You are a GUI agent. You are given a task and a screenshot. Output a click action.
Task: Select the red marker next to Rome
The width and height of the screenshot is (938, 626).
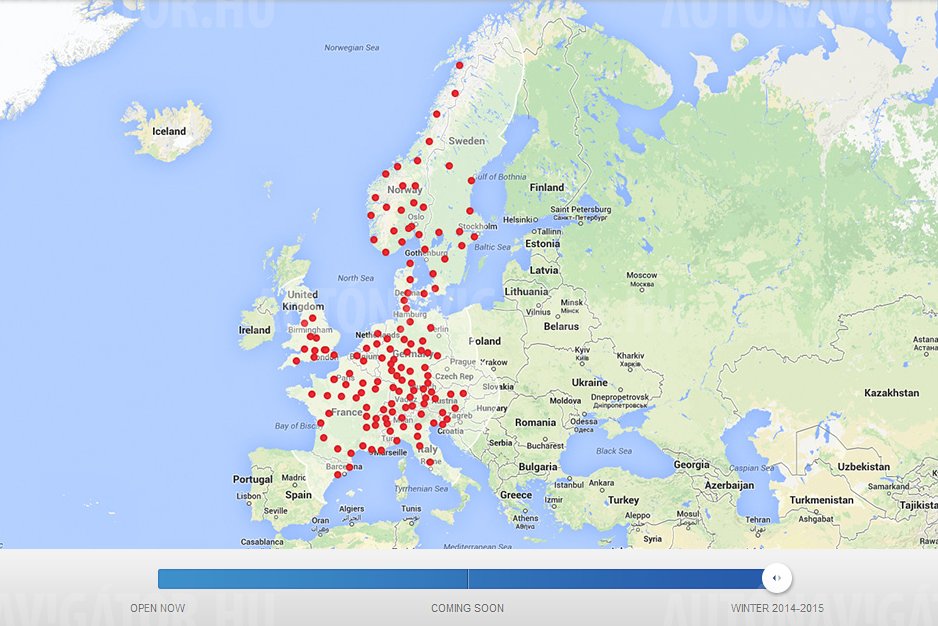(430, 462)
